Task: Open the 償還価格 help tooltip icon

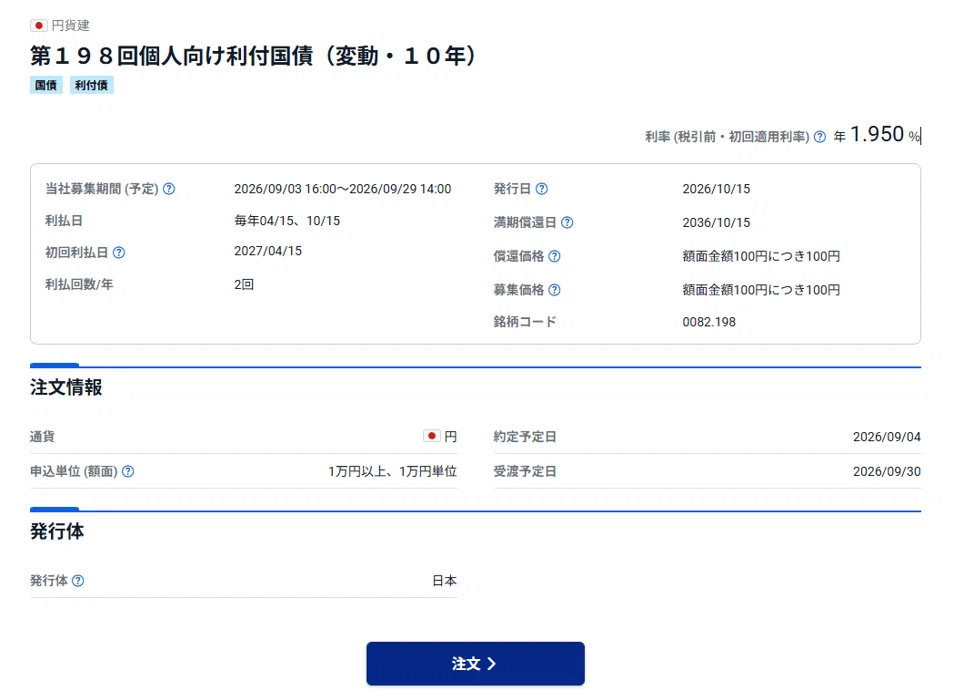Action: [x=554, y=256]
